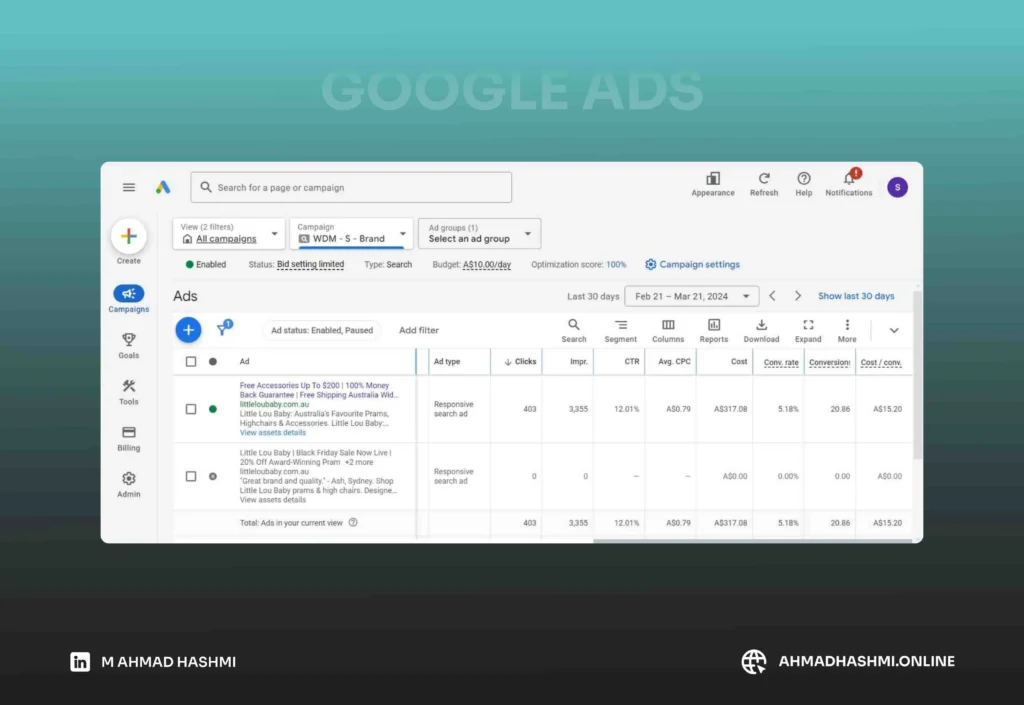Image resolution: width=1024 pixels, height=705 pixels.
Task: Open the Appearance settings icon
Action: [713, 179]
